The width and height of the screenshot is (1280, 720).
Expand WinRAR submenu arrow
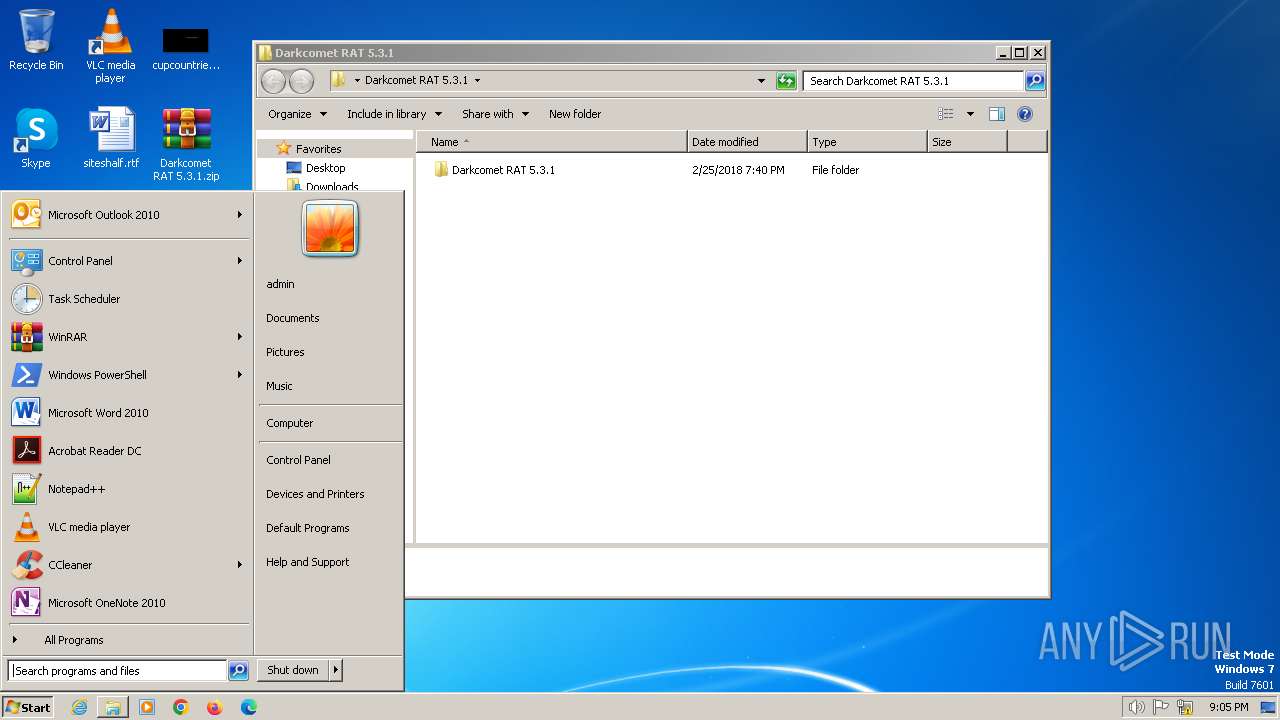click(240, 337)
